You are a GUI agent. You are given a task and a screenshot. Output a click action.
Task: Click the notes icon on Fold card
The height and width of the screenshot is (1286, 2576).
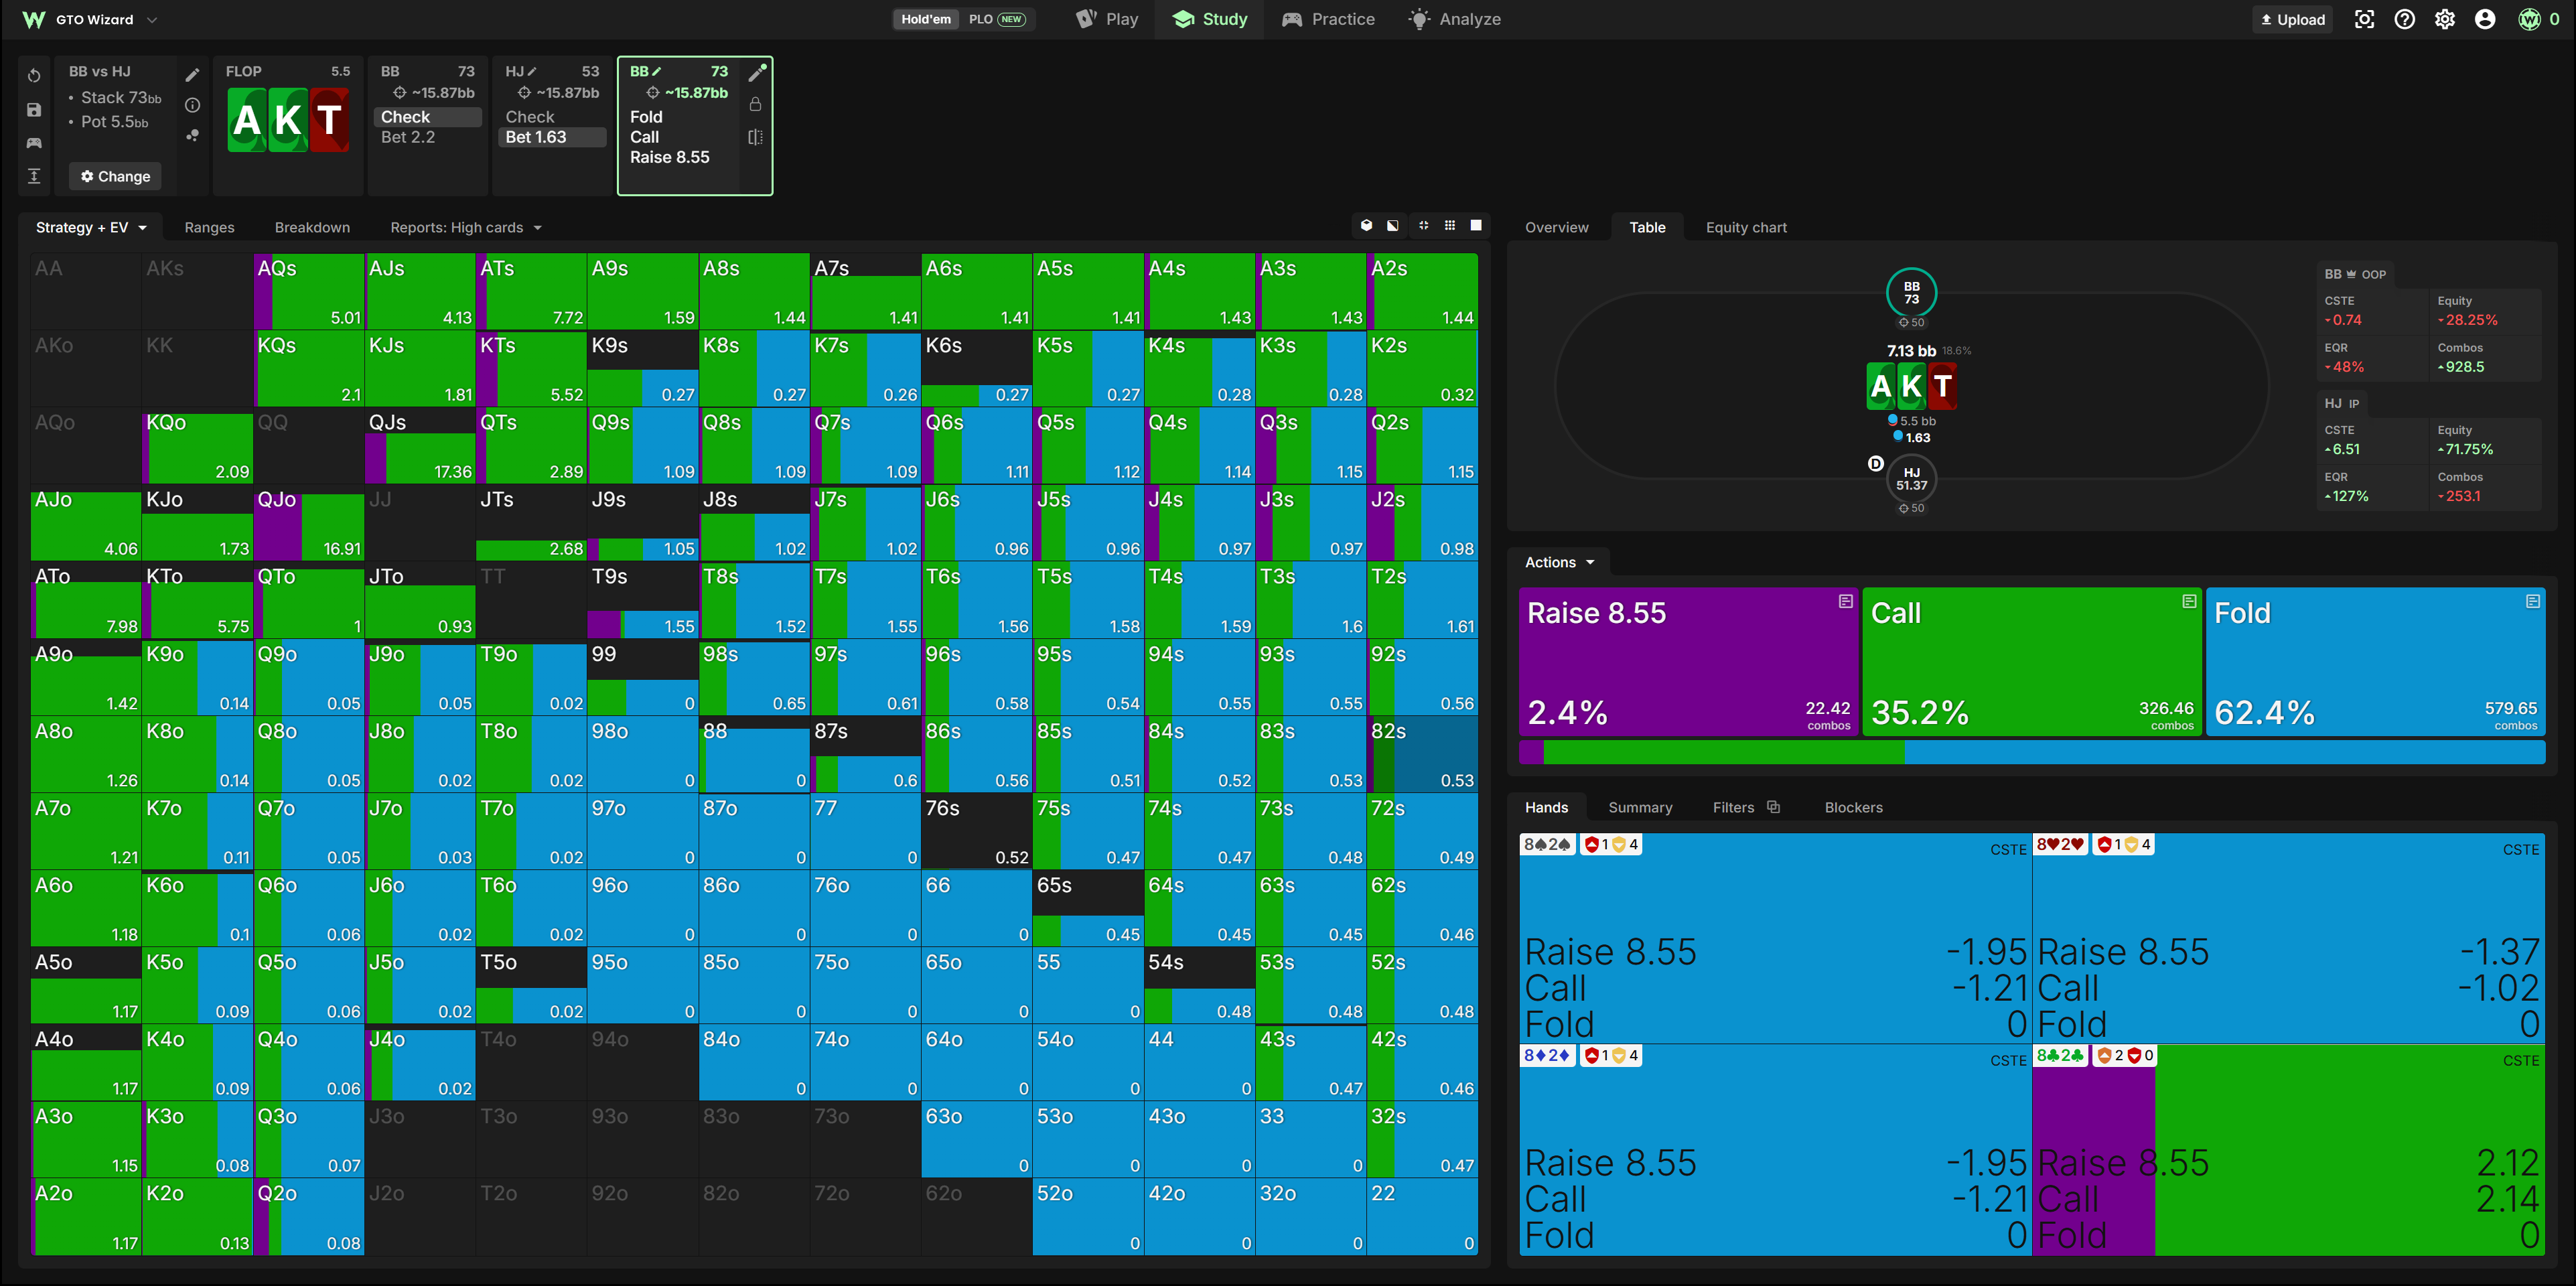[x=2532, y=601]
